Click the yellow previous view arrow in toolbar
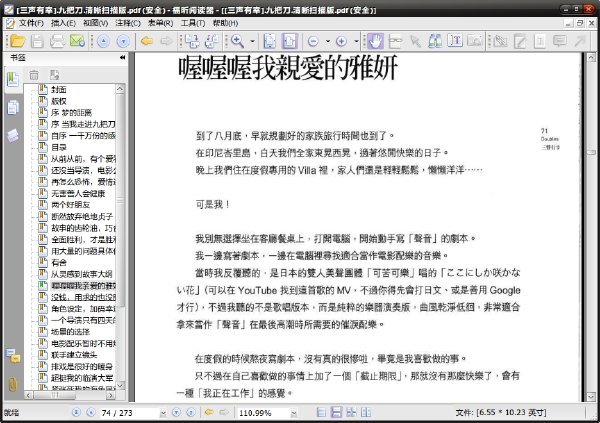Screen dimensions: 600x423 click(x=147, y=41)
